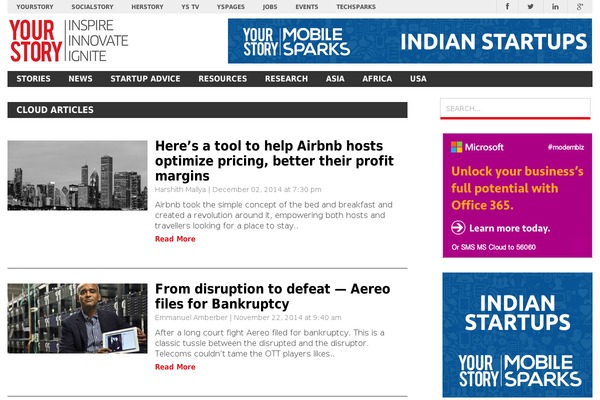This screenshot has width=600, height=400.
Task: Click the #modernbiz hashtag in the ad
Action: coord(566,147)
